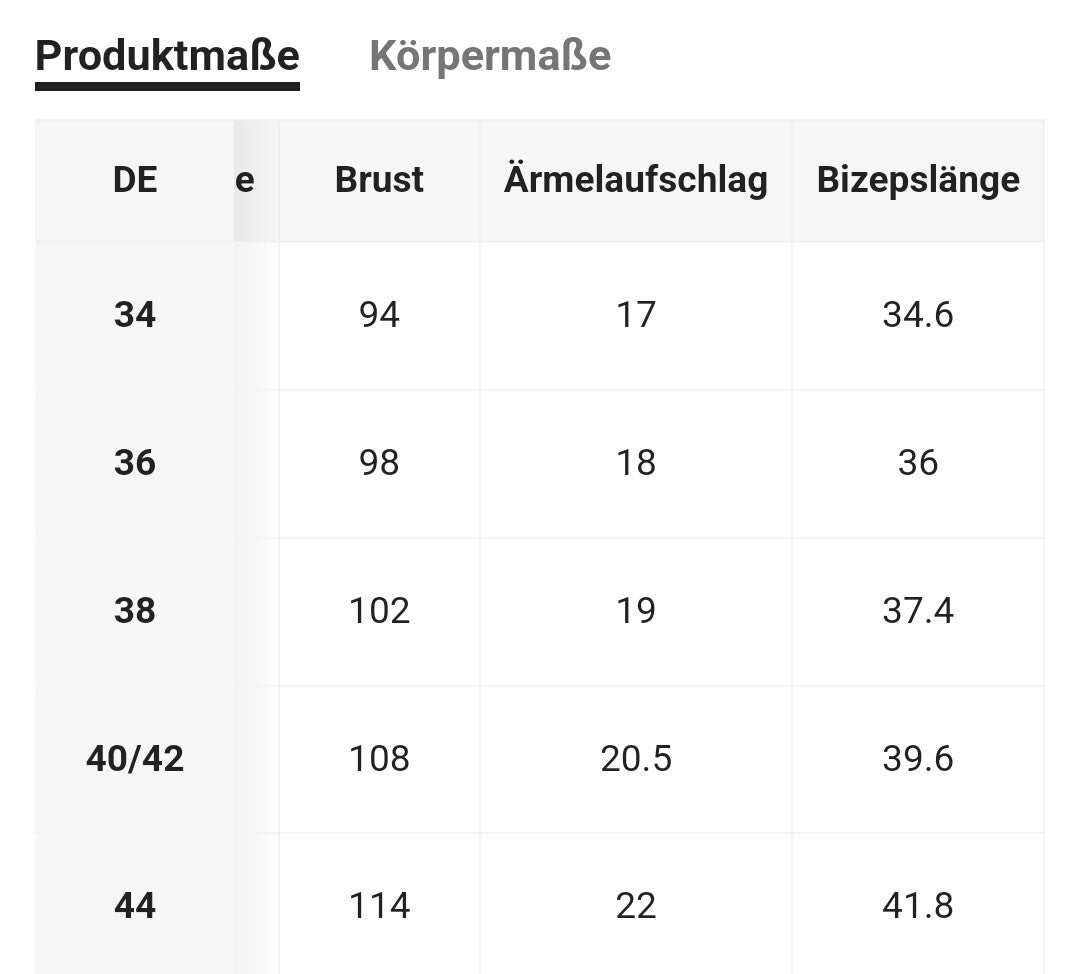Select the size 34 row label

point(135,315)
